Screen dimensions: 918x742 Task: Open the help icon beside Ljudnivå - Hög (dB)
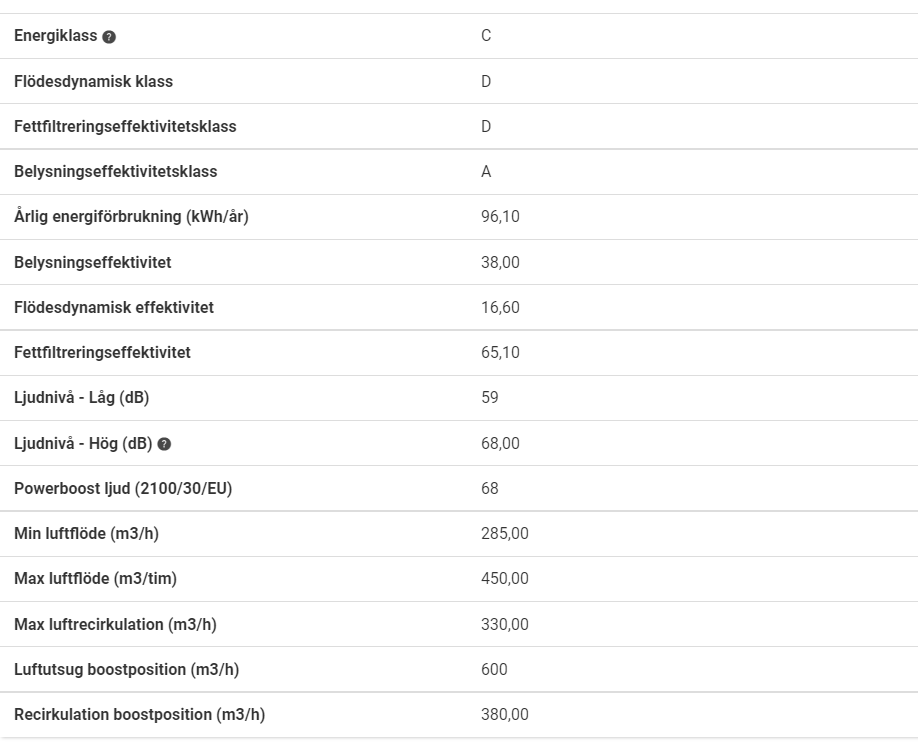165,444
